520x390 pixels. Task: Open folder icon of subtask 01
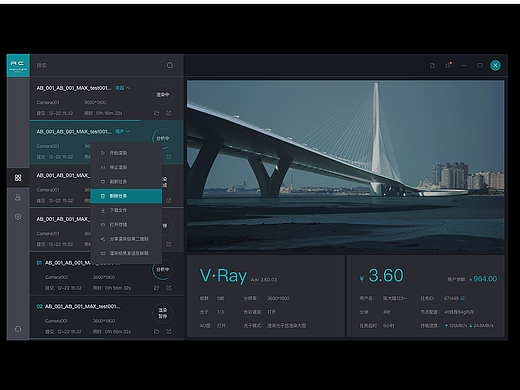click(x=156, y=288)
